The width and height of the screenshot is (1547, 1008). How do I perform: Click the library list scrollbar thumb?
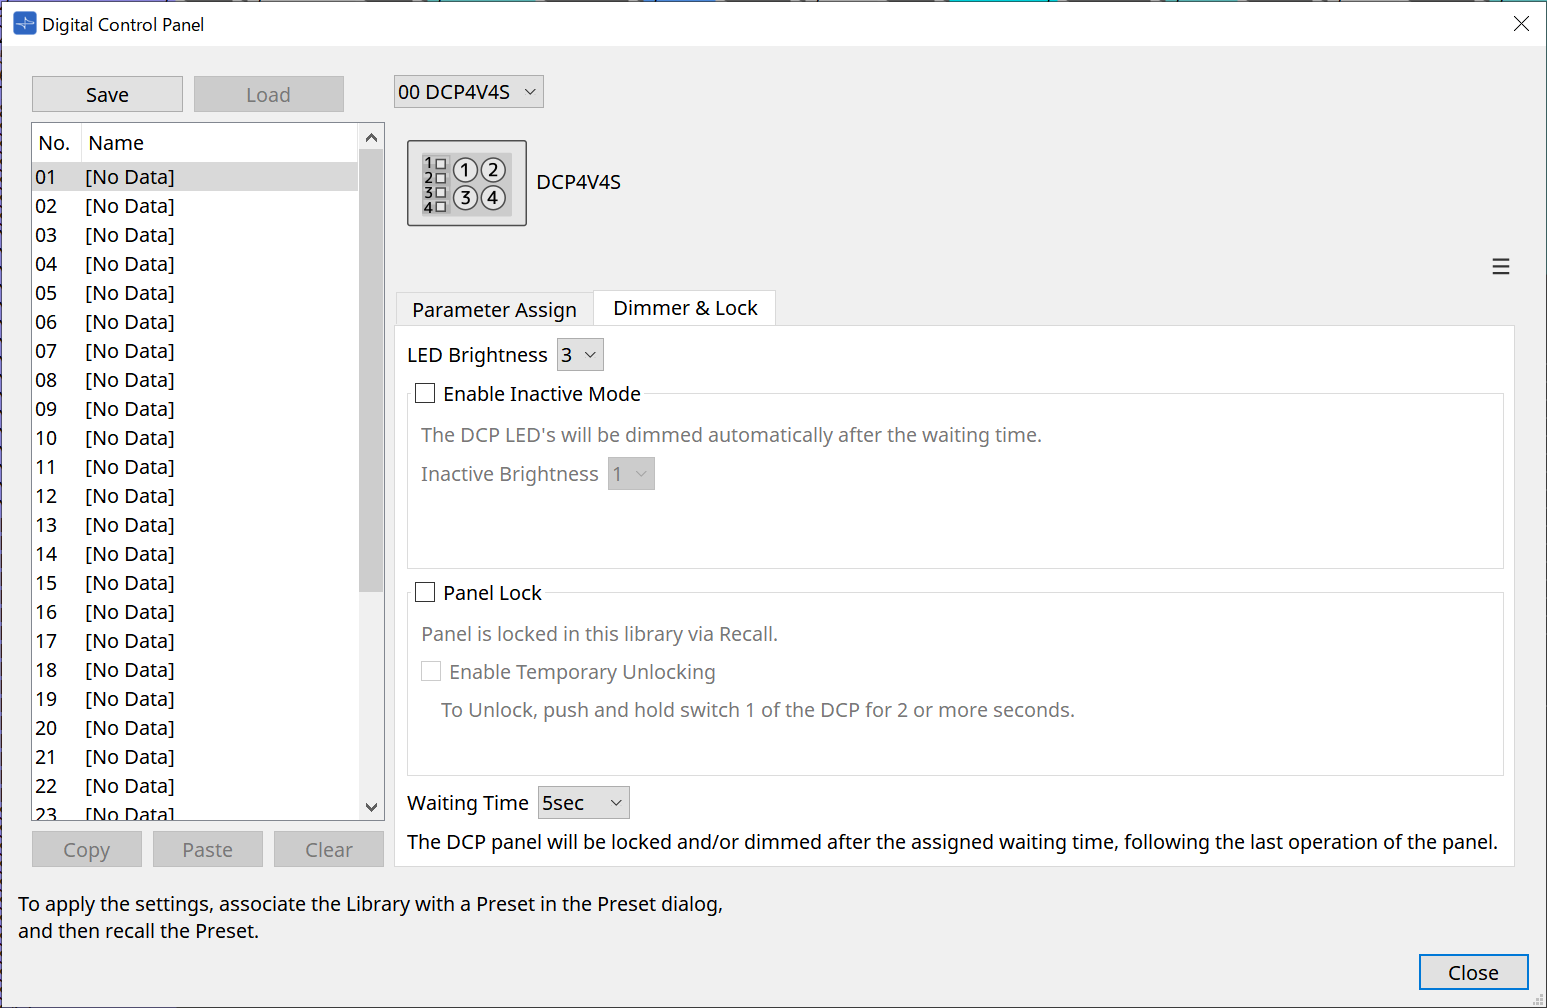371,370
